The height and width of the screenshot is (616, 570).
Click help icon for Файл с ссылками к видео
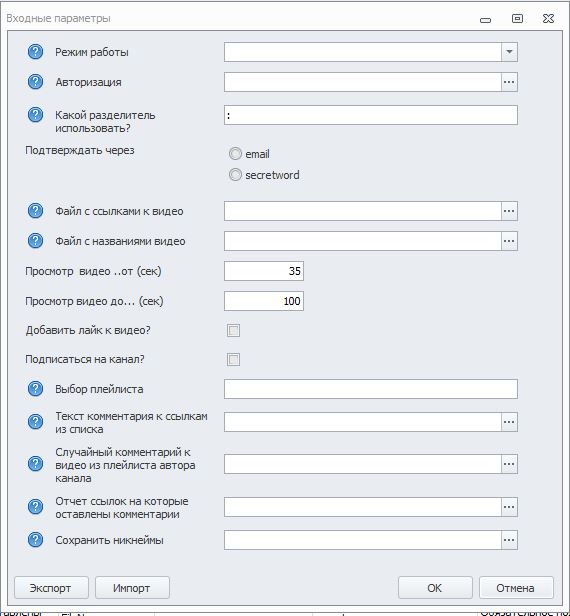[x=35, y=211]
